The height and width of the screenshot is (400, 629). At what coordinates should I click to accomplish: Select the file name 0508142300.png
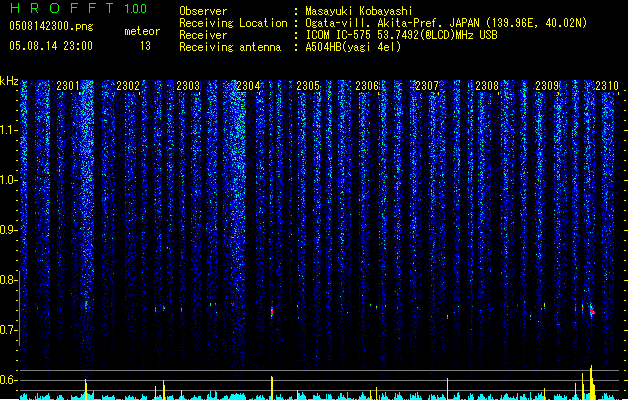pos(51,26)
